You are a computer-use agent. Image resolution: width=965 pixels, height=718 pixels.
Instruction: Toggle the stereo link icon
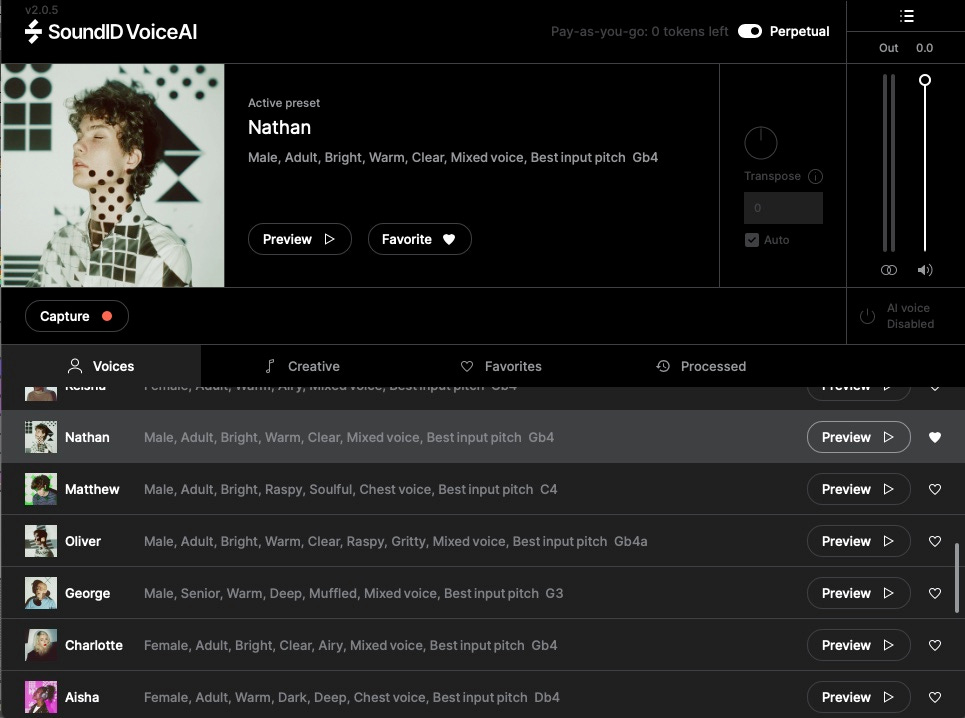coord(889,270)
